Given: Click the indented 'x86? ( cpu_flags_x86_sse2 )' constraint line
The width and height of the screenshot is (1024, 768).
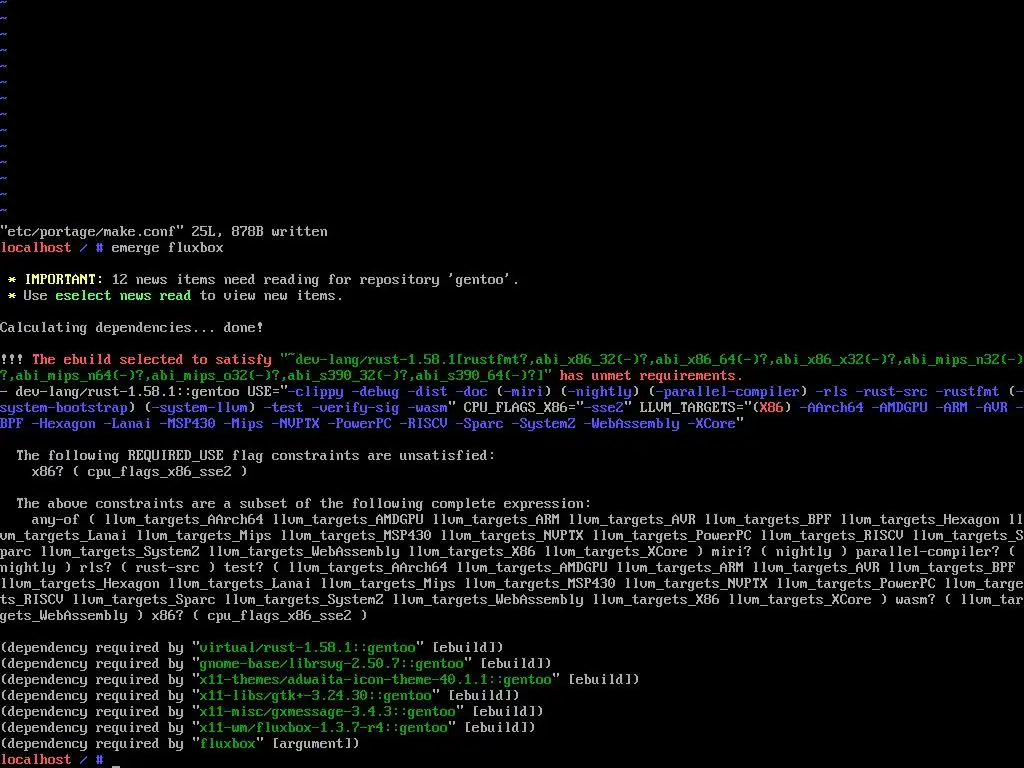Looking at the screenshot, I should (139, 472).
